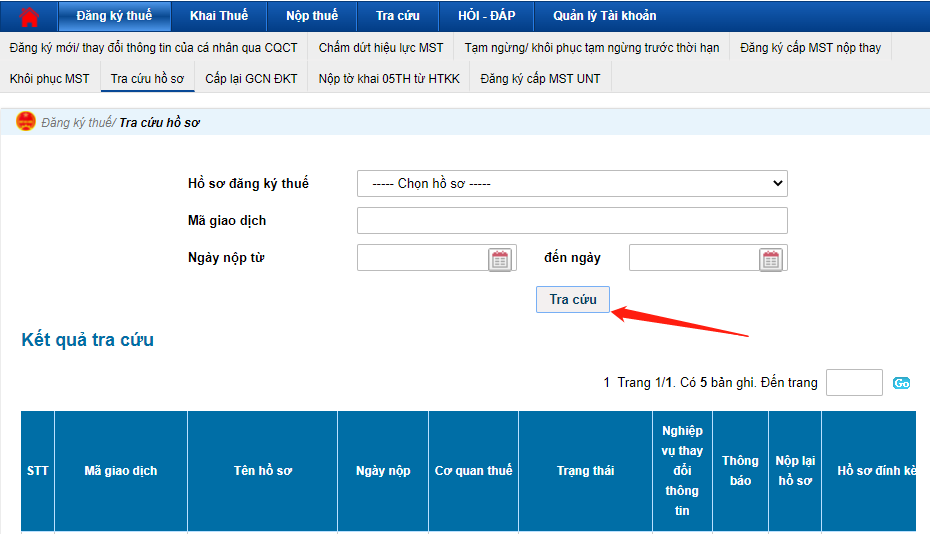930x534 pixels.
Task: Open calendar picker for Ngày nộp từ
Action: [500, 260]
